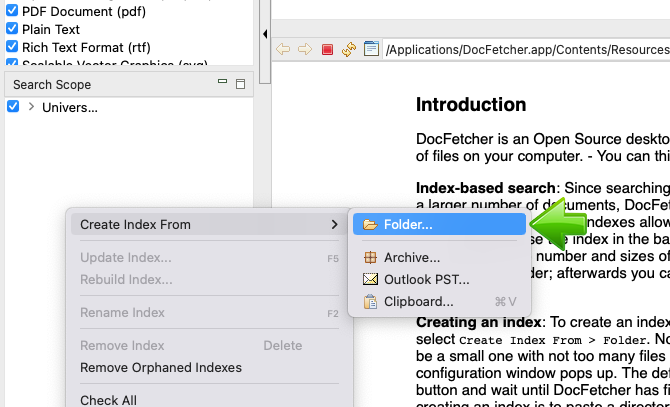Select Archive... in the submenu

(x=439, y=257)
